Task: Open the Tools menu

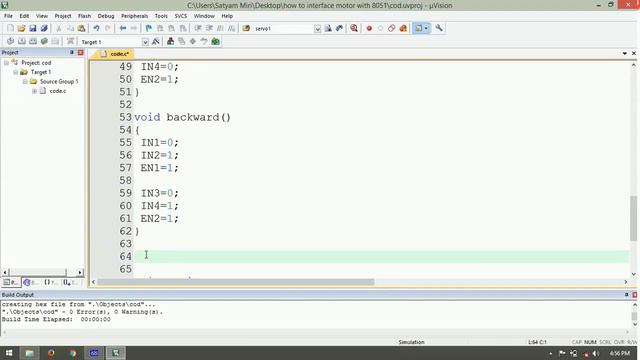Action: 161,16
